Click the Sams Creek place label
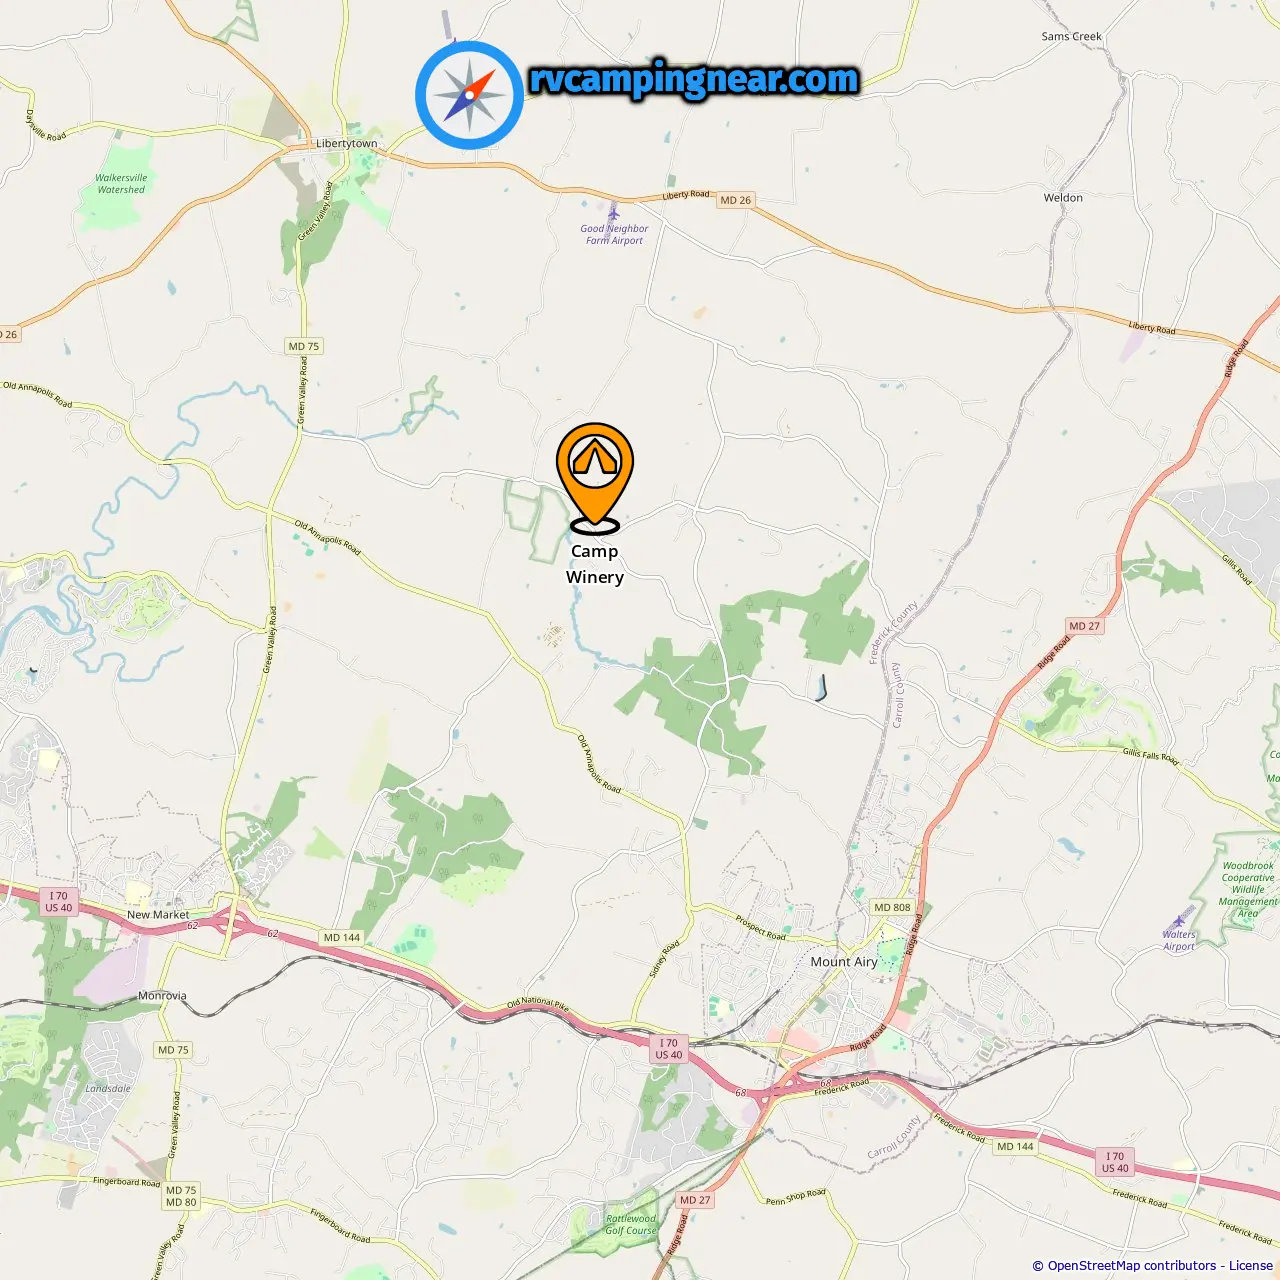Image resolution: width=1280 pixels, height=1280 pixels. click(x=1071, y=36)
